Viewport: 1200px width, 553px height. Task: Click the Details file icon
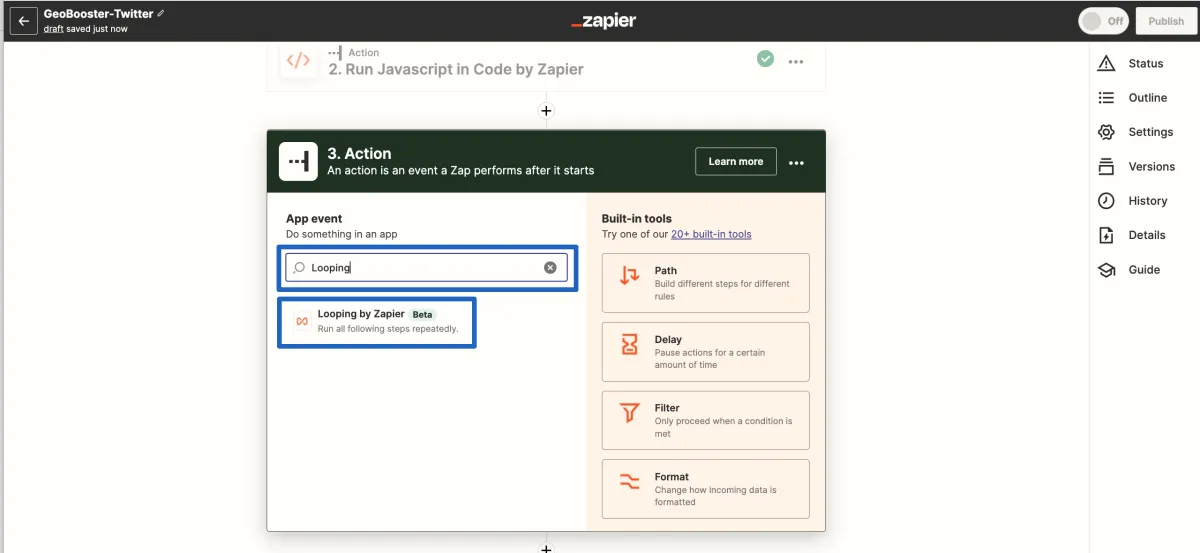(1106, 235)
